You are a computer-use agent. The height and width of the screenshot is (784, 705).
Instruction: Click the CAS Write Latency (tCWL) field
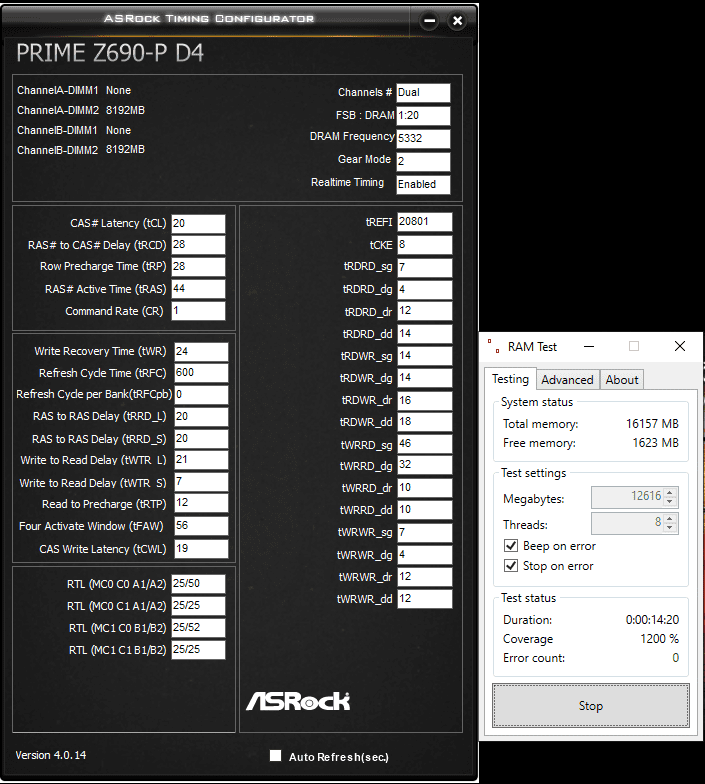click(x=201, y=549)
